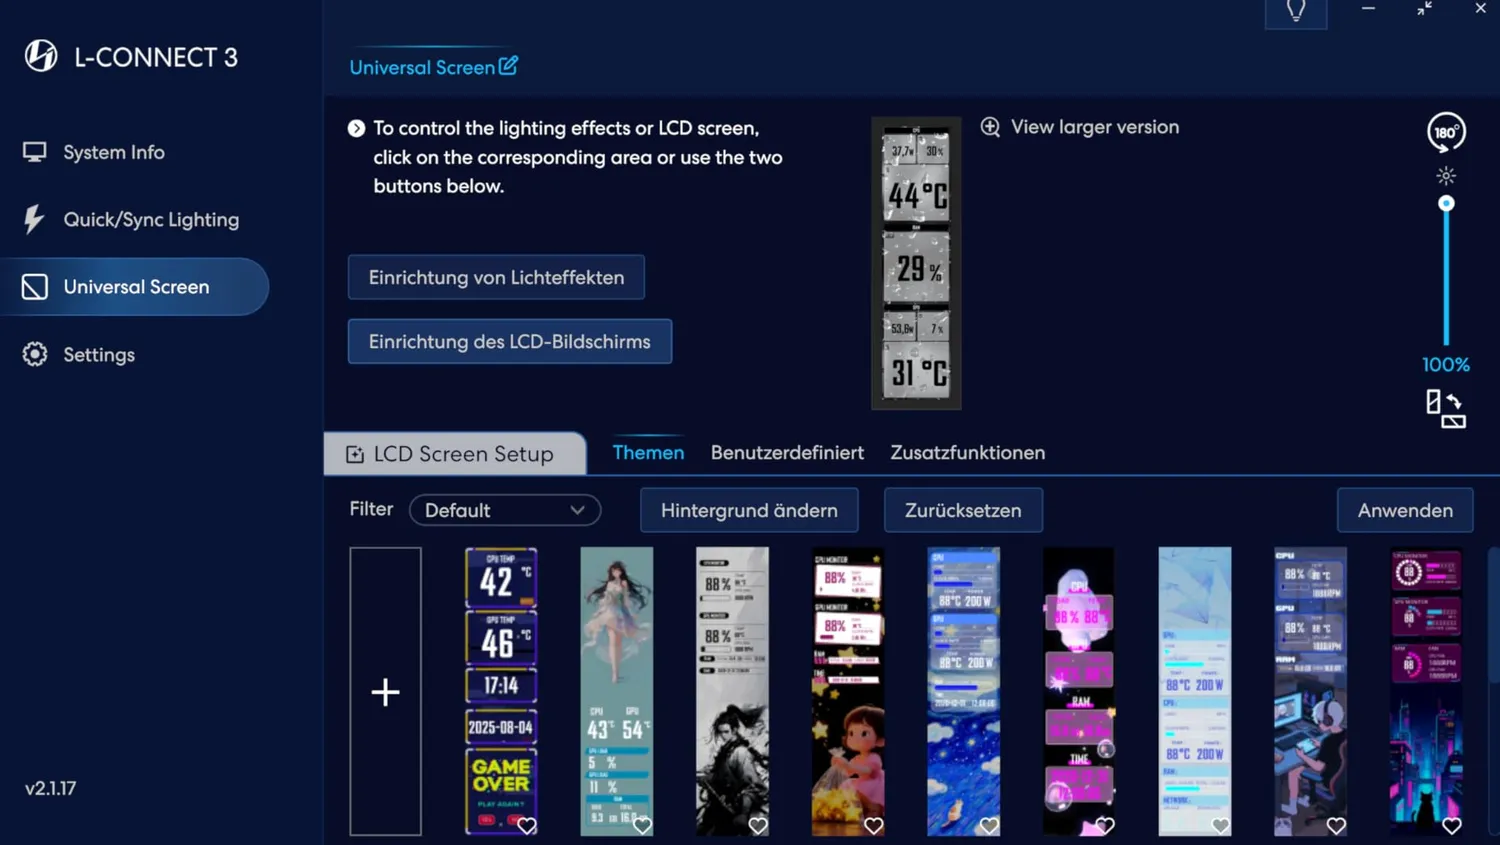
Task: Select the neon city theme thumbnail
Action: click(x=1426, y=691)
